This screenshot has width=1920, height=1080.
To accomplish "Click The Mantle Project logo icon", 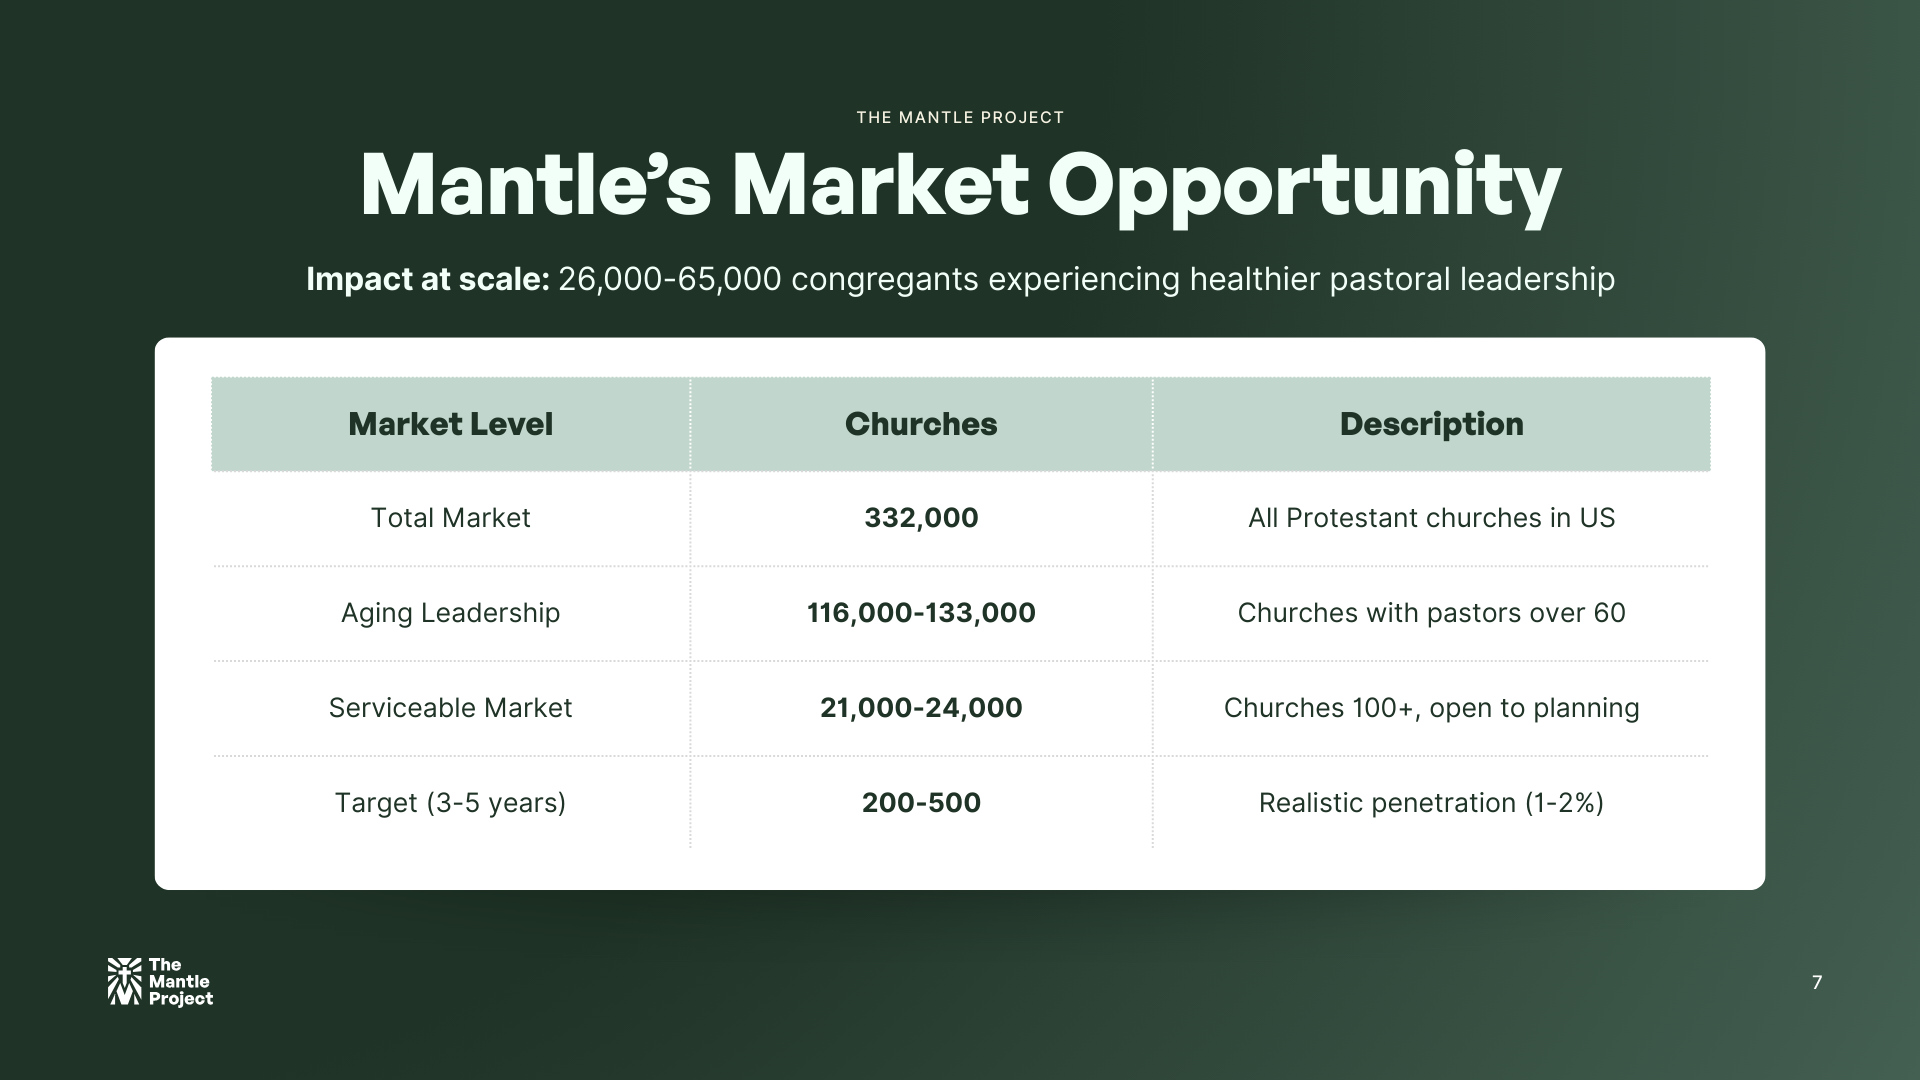I will point(125,981).
